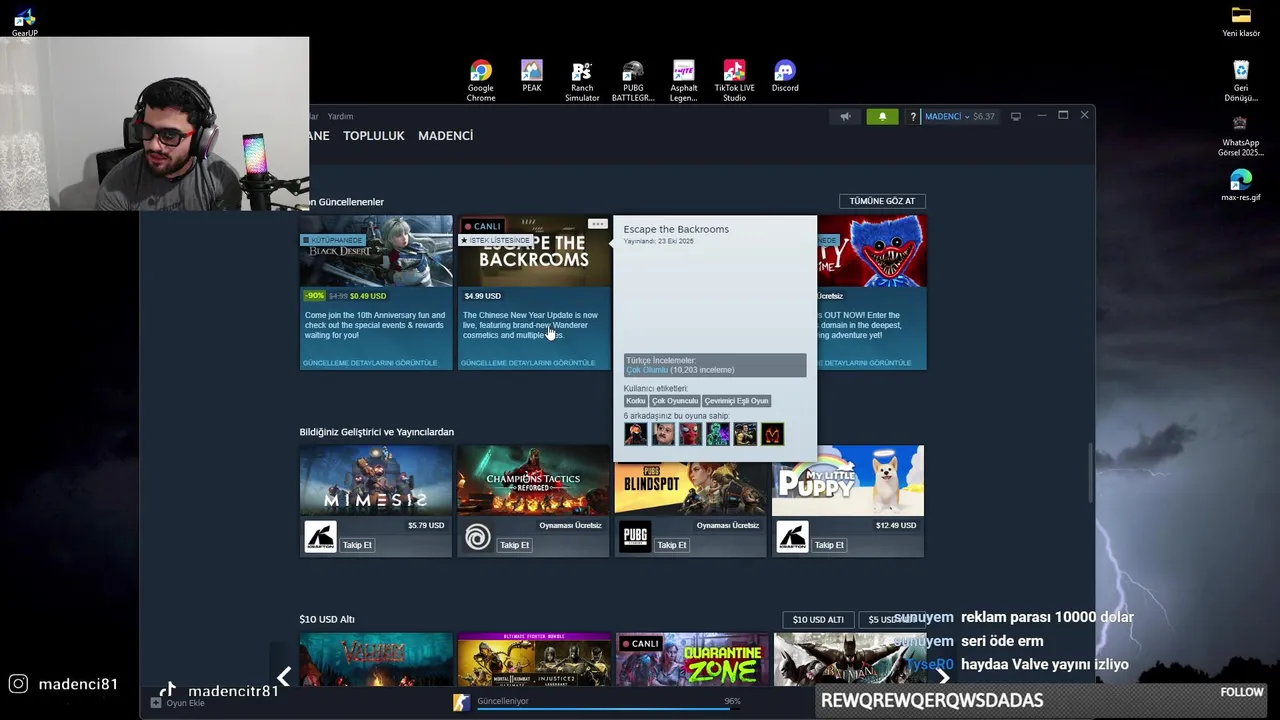The width and height of the screenshot is (1280, 720).
Task: Open Mortal Kombat Injustice bundle thumbnail
Action: point(534,659)
